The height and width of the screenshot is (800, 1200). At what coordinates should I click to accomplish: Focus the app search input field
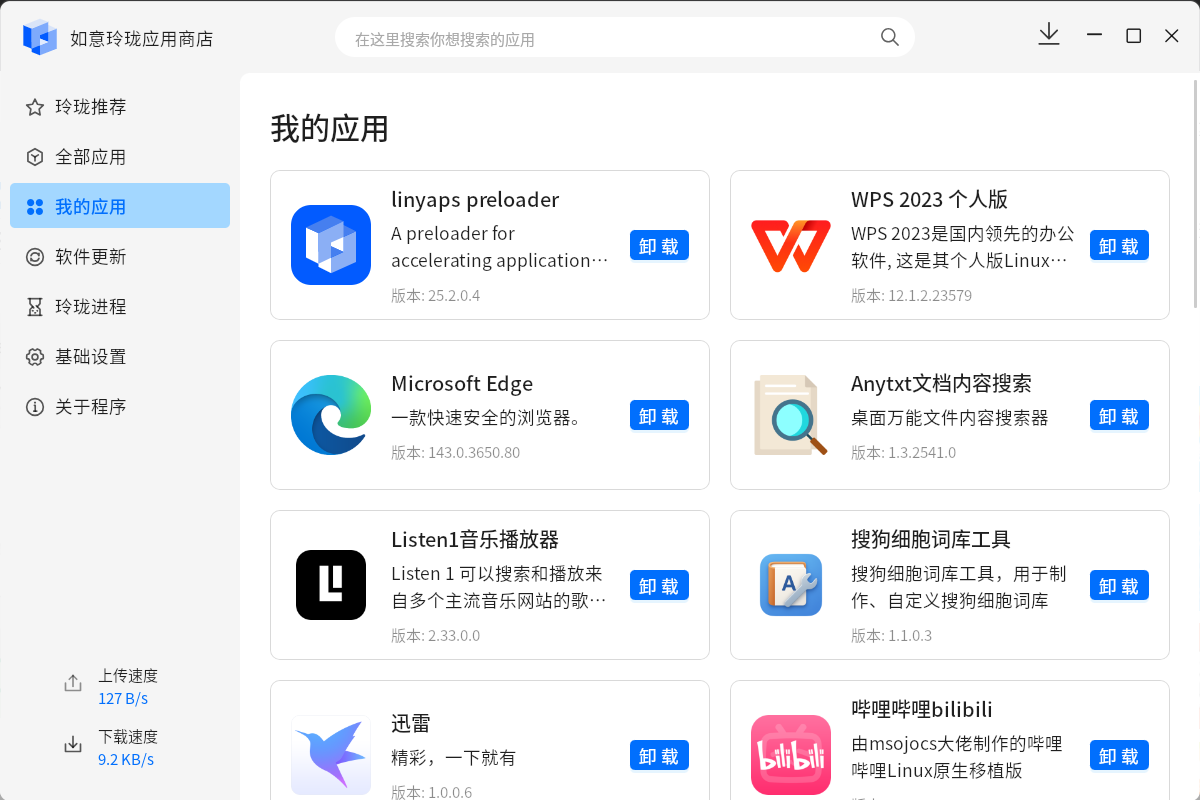click(625, 38)
